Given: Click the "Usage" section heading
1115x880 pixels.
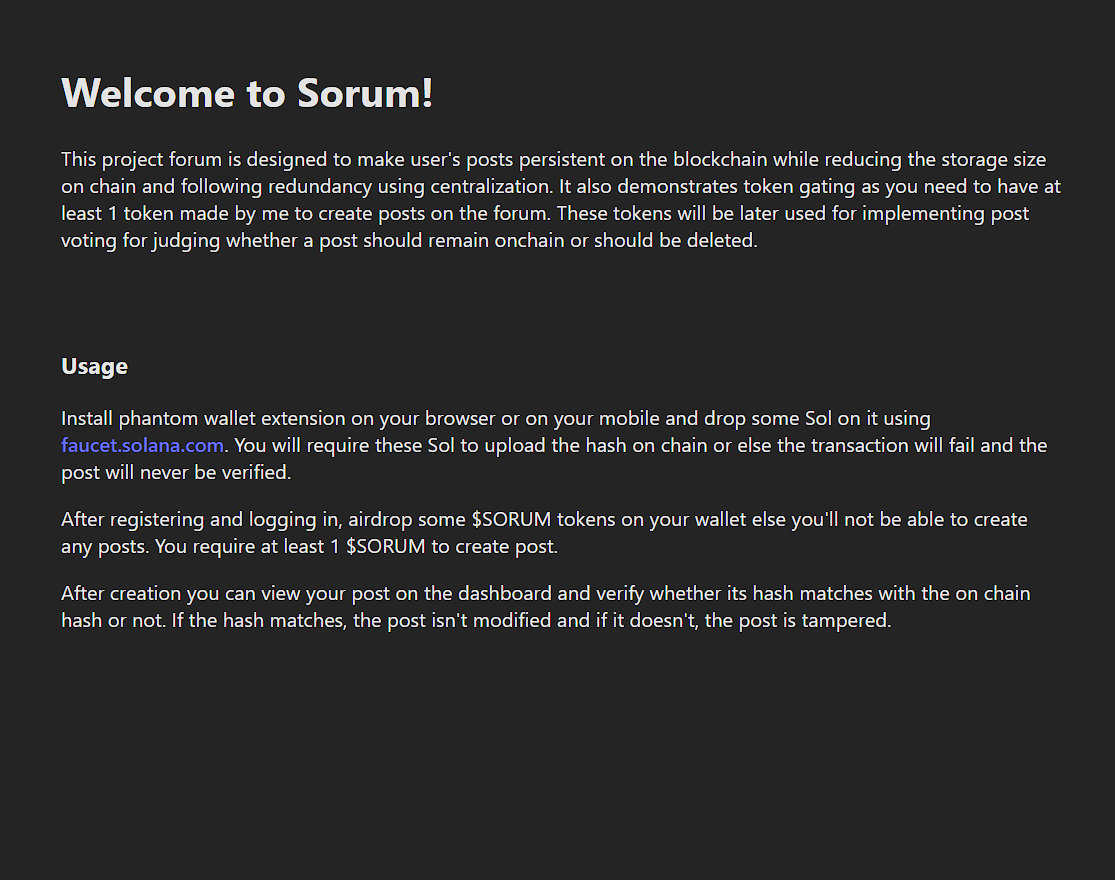Looking at the screenshot, I should pos(94,366).
